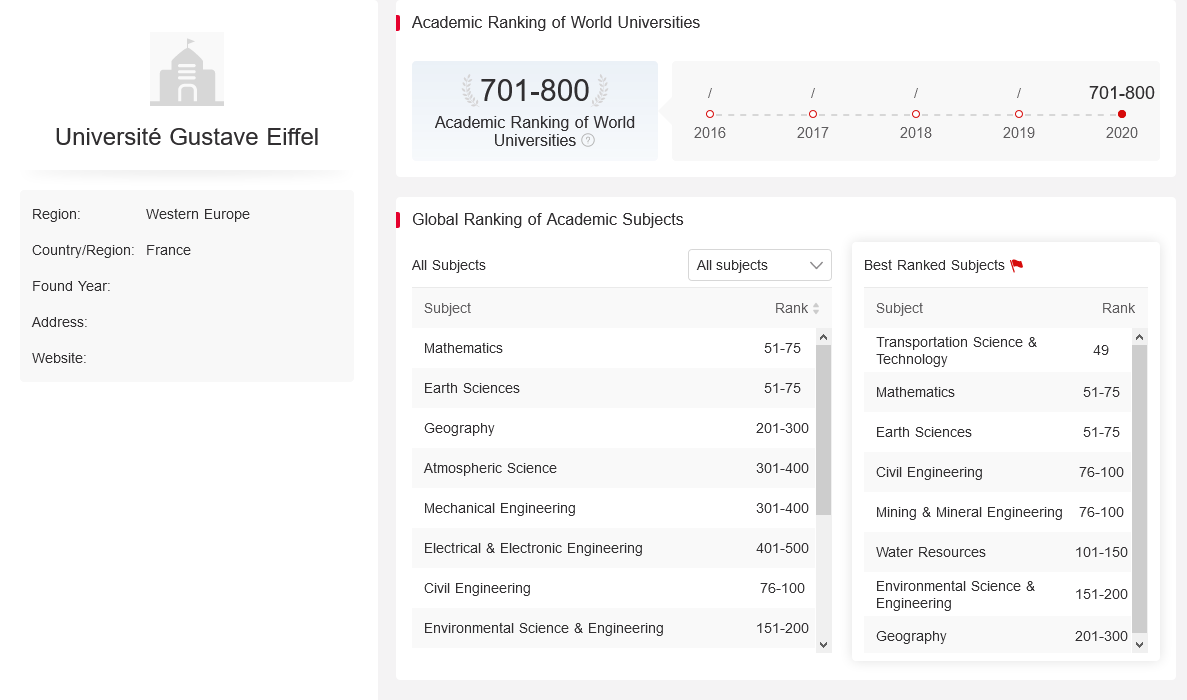The height and width of the screenshot is (700, 1187).
Task: Click the 401-500 rank value
Action: pos(782,549)
